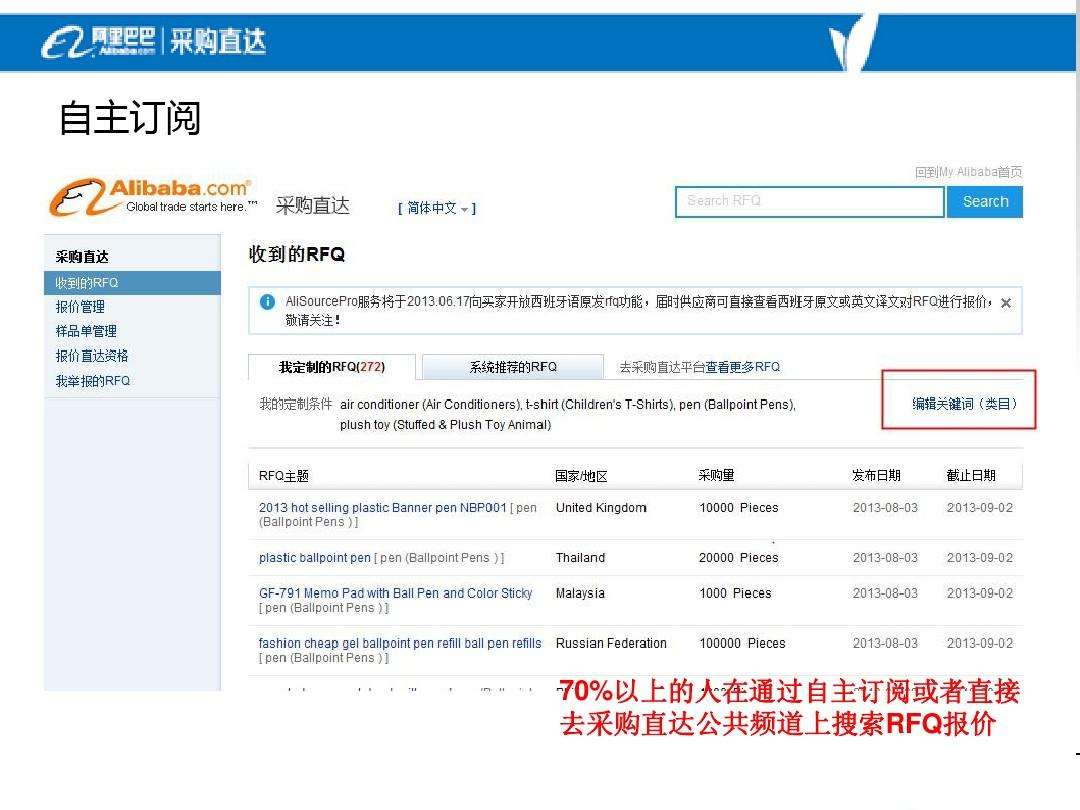The image size is (1080, 810).
Task: Click the blue Search button
Action: click(x=985, y=202)
